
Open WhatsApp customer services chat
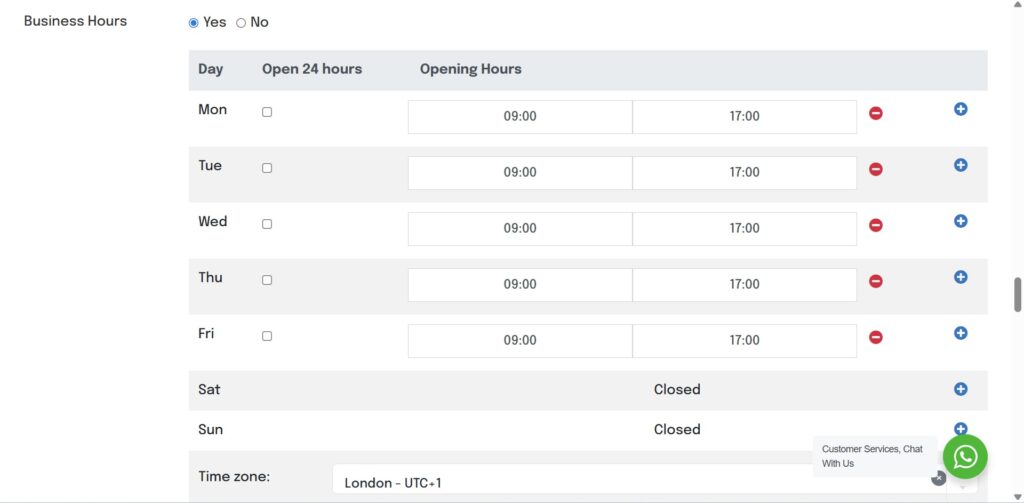(965, 457)
